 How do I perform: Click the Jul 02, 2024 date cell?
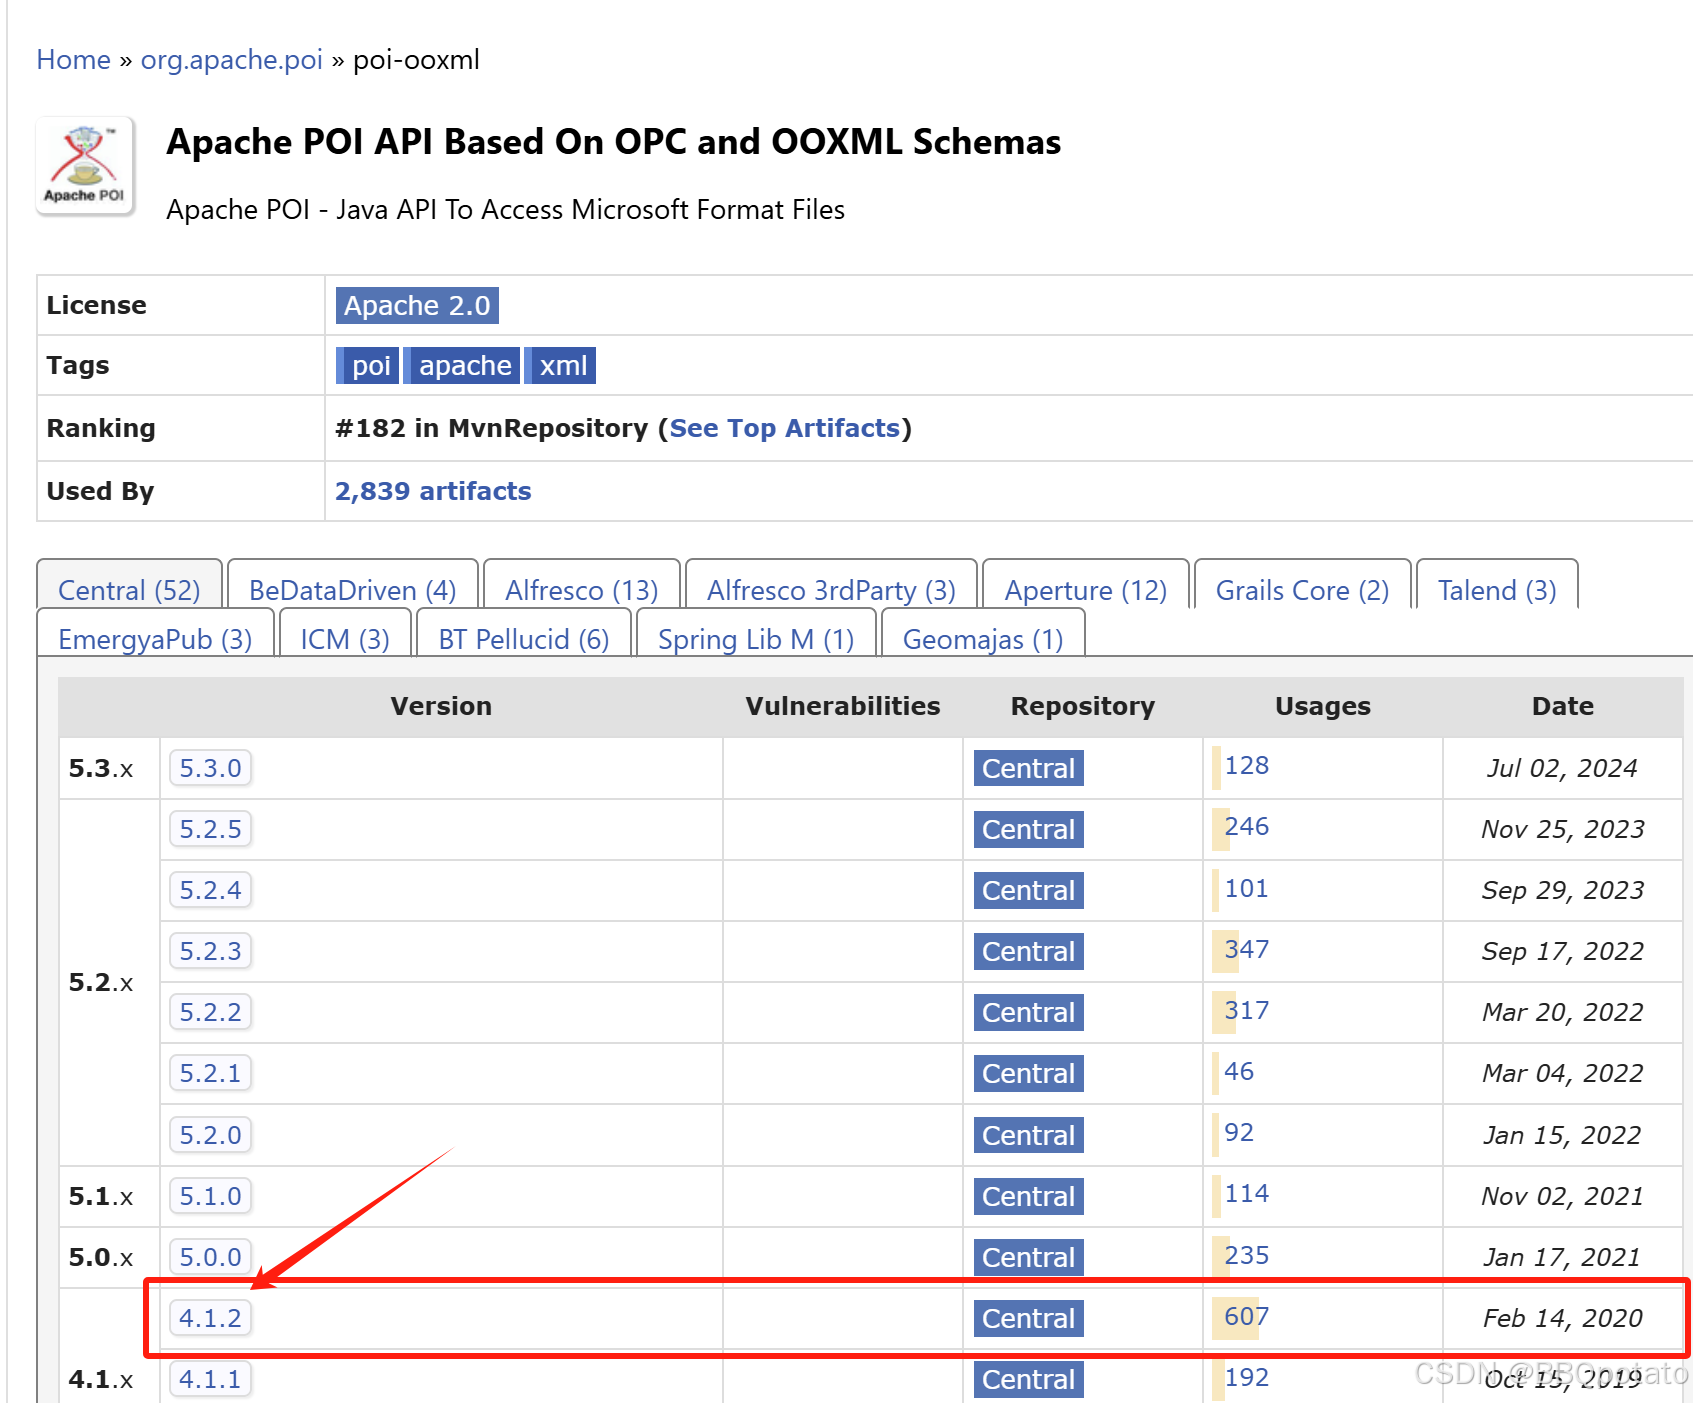pos(1562,768)
